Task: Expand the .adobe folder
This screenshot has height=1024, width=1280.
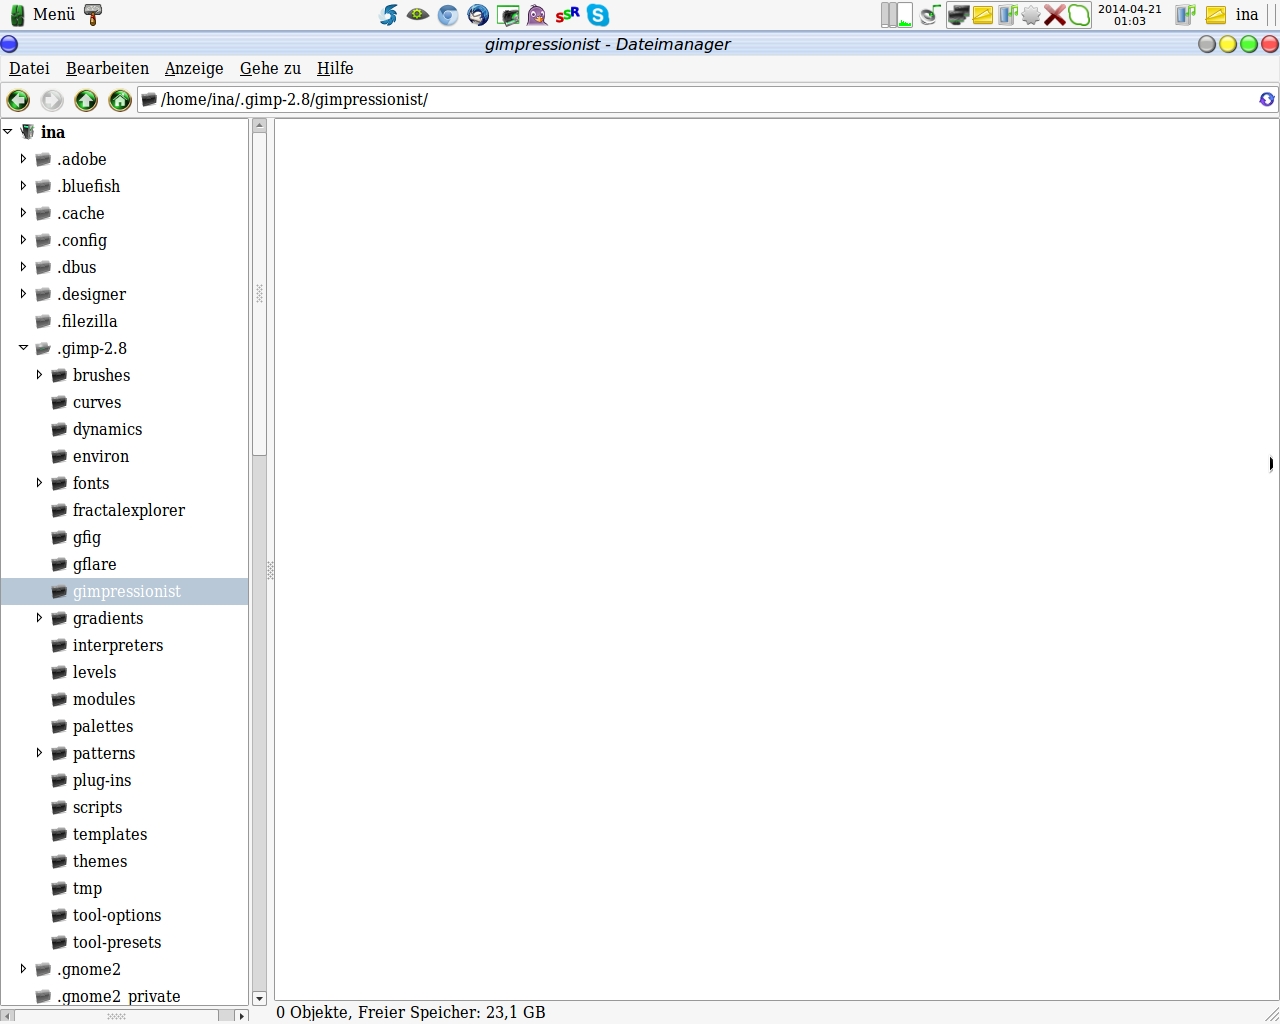Action: coord(23,158)
